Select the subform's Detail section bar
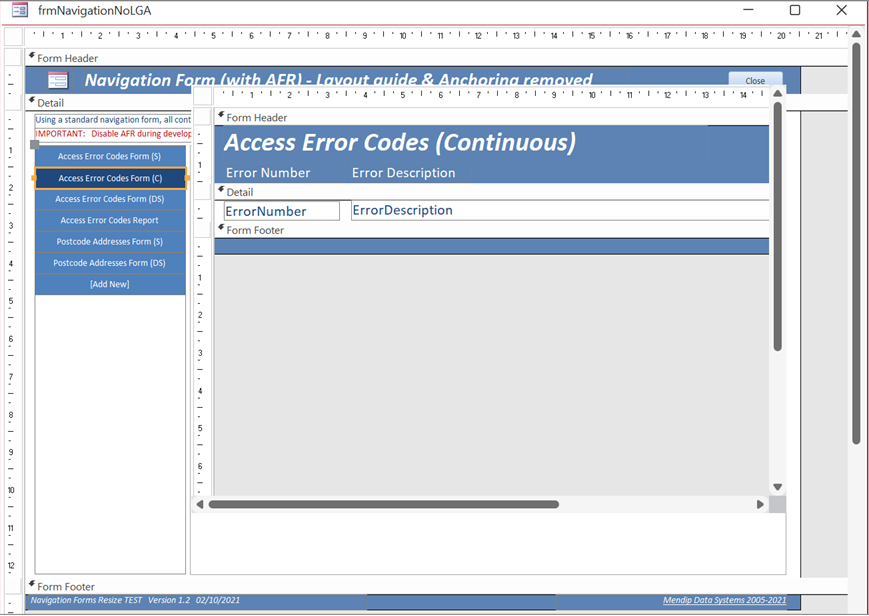Screen dimensions: 869x616 tap(492, 192)
